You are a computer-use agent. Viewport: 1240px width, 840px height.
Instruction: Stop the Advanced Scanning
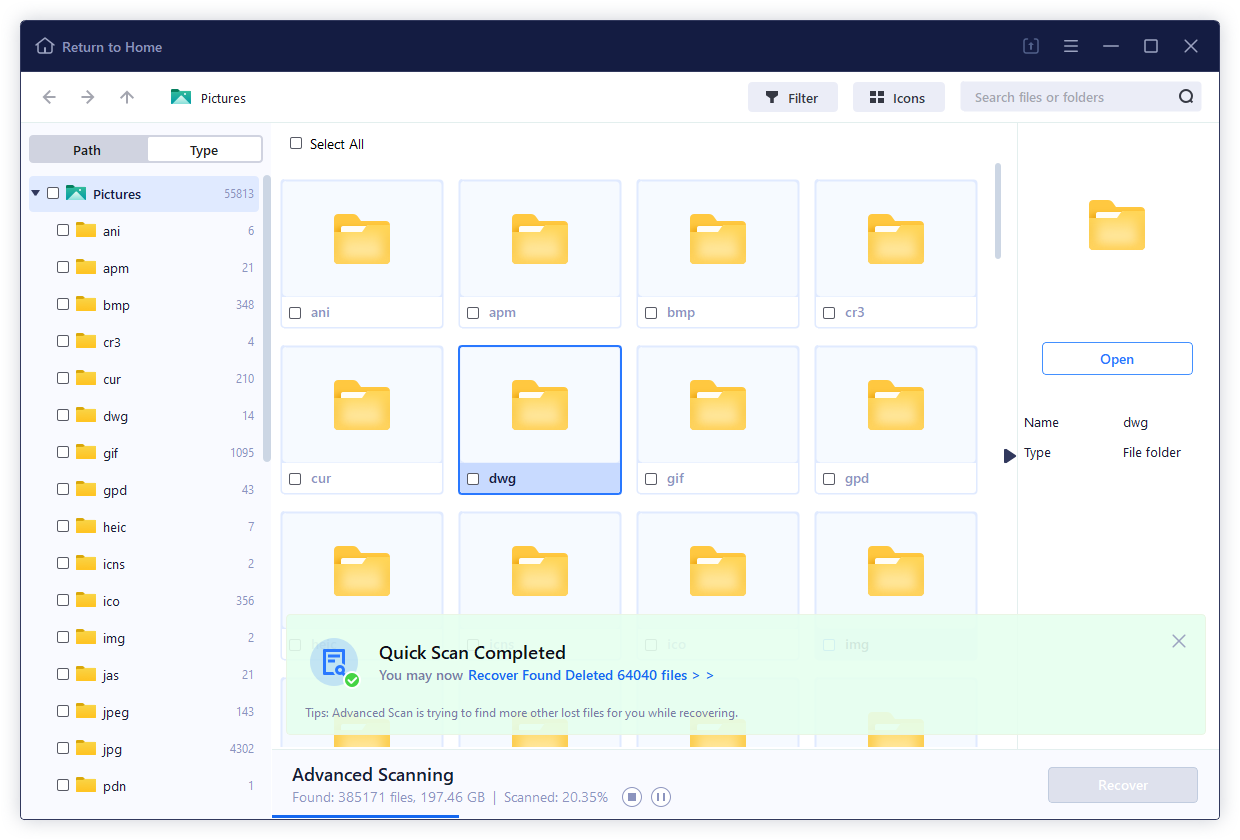(x=631, y=797)
